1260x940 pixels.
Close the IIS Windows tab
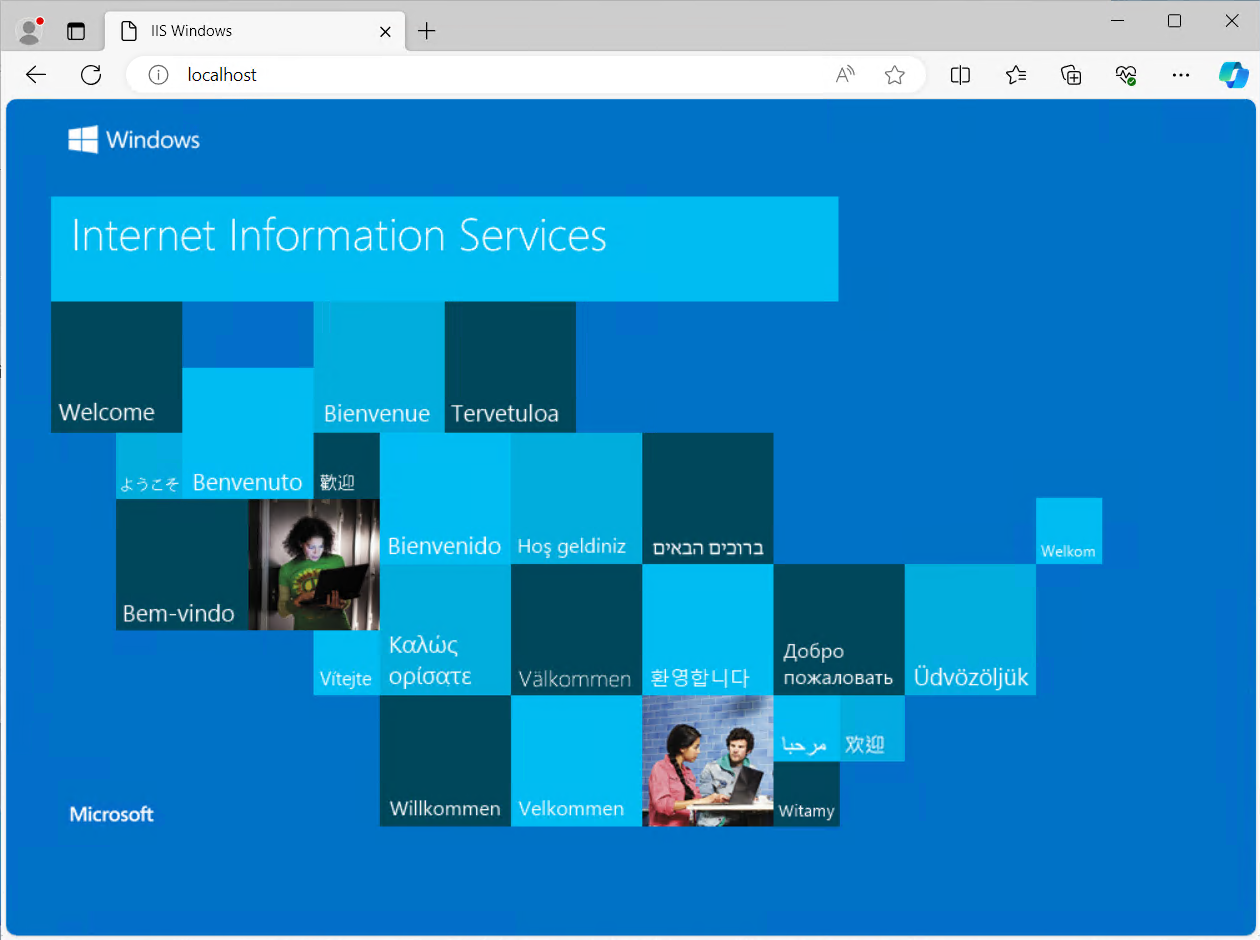(385, 32)
